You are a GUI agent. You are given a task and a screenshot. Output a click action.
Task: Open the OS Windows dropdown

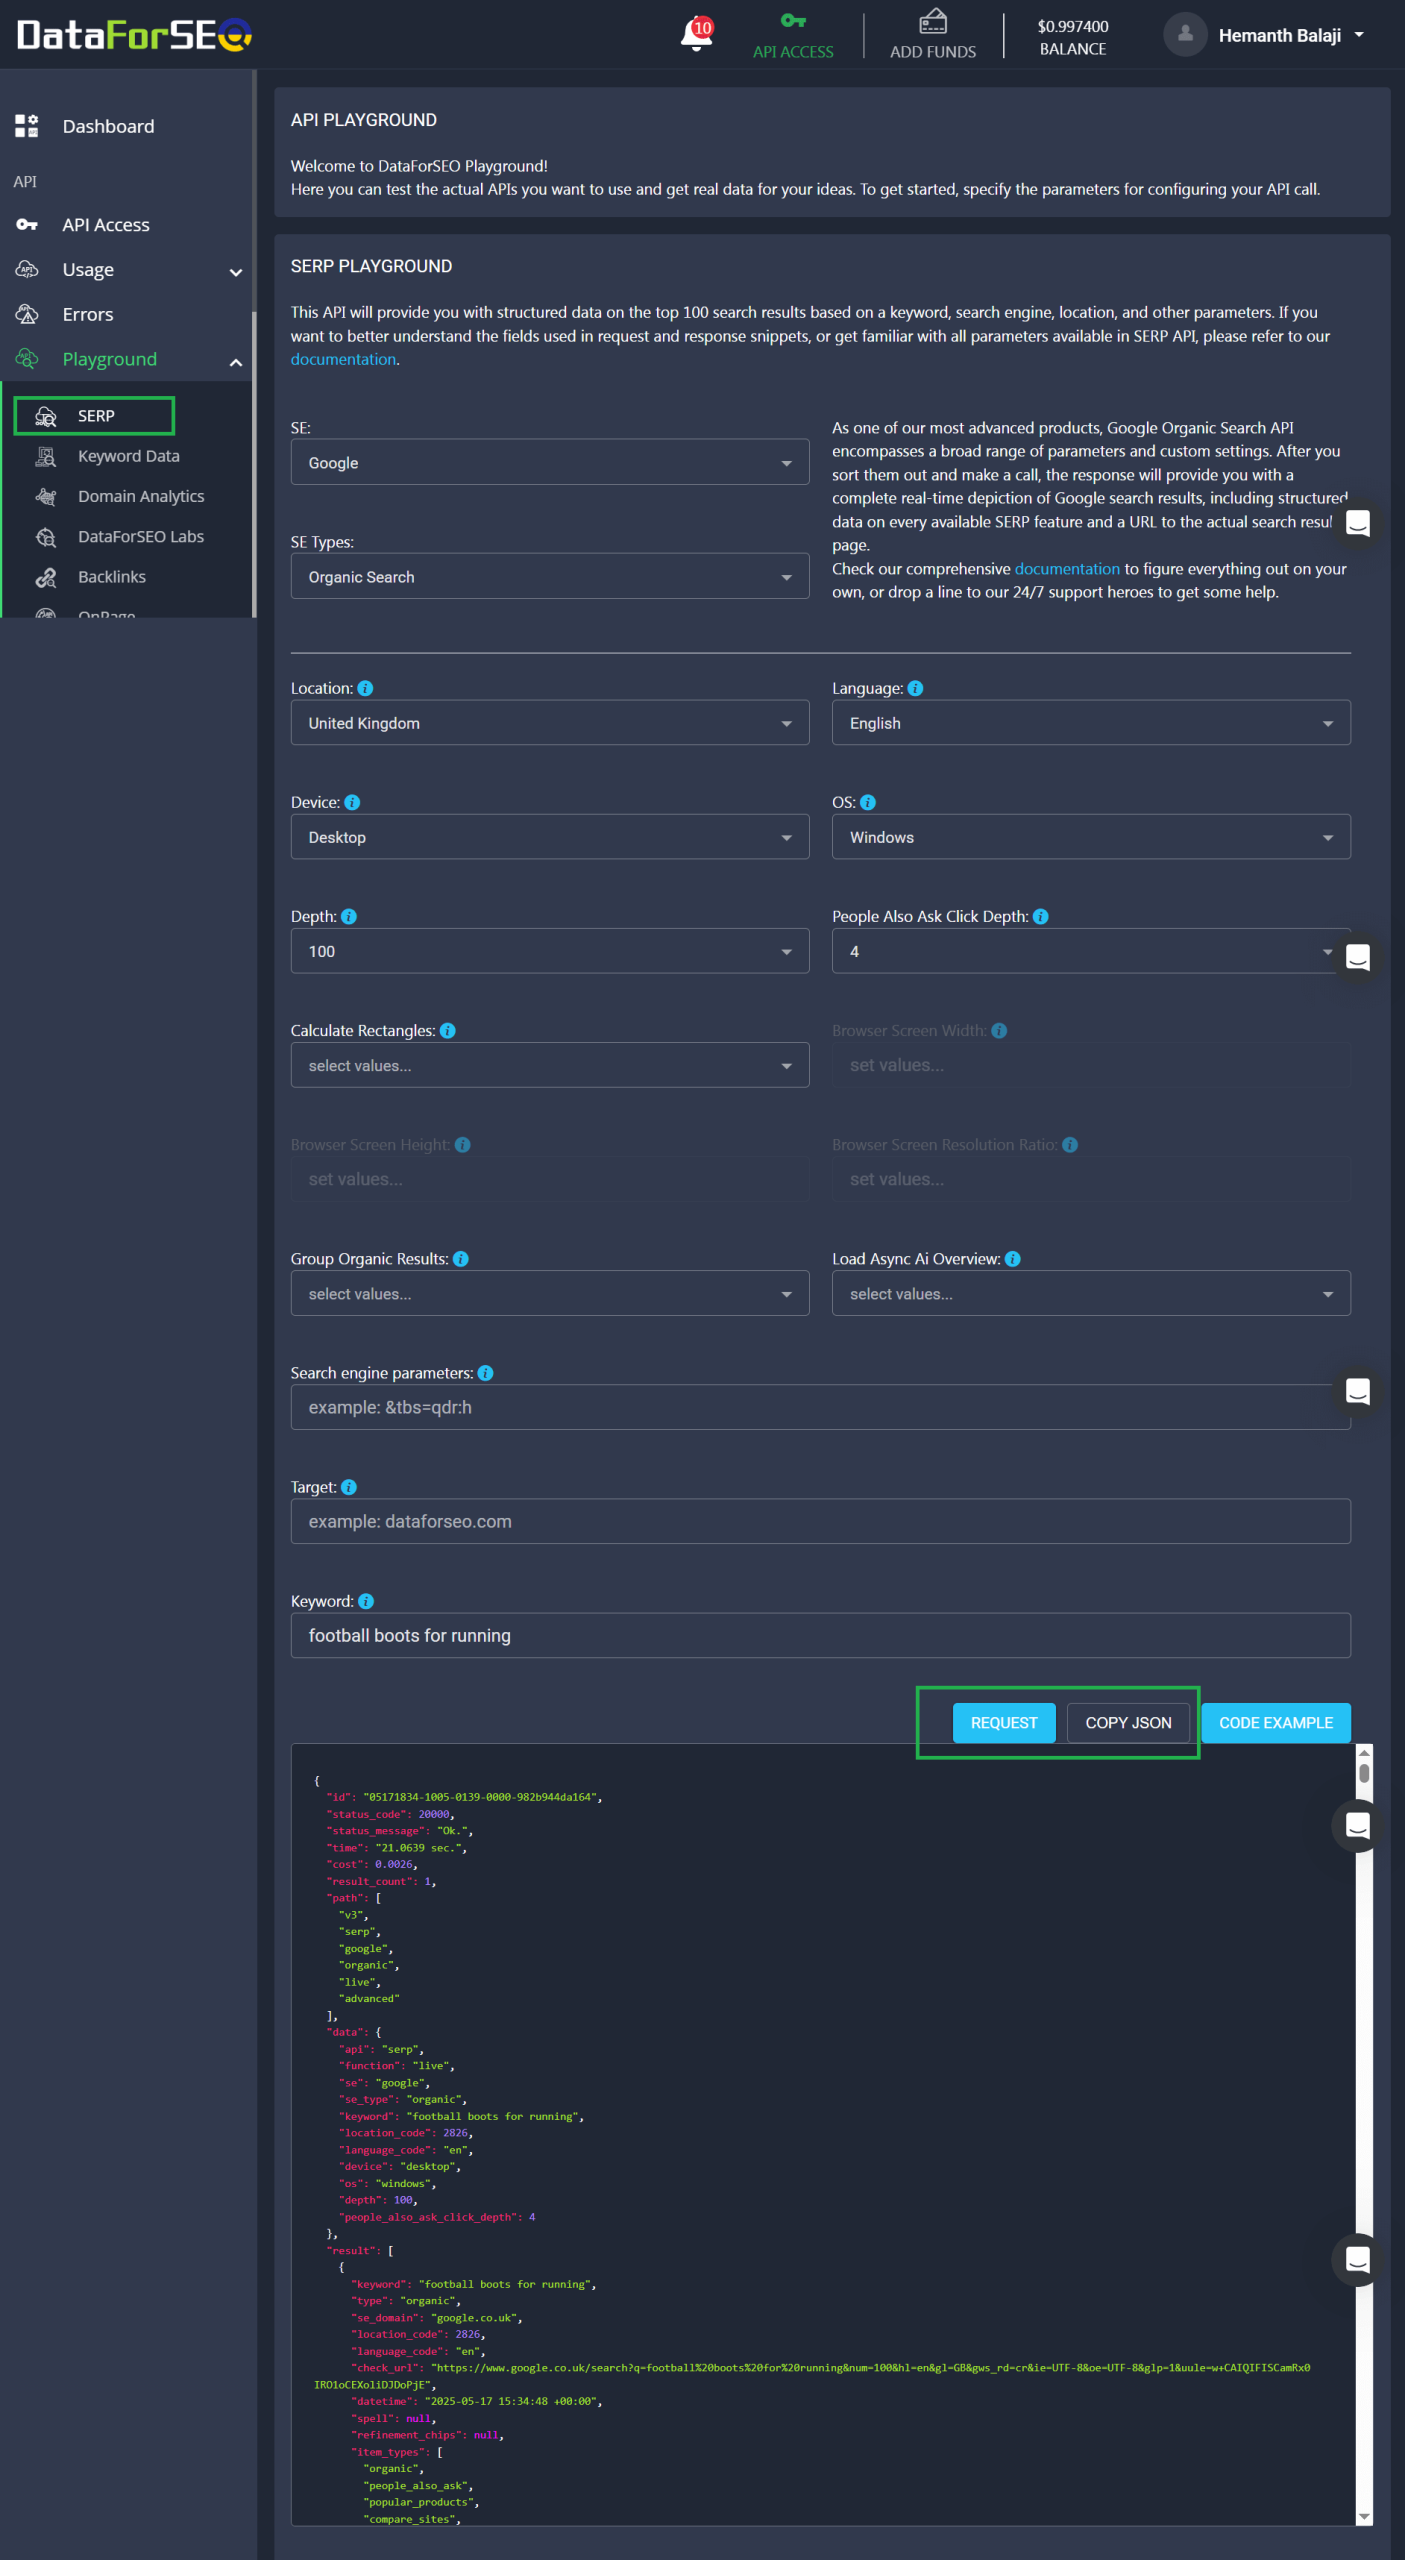tap(1091, 836)
